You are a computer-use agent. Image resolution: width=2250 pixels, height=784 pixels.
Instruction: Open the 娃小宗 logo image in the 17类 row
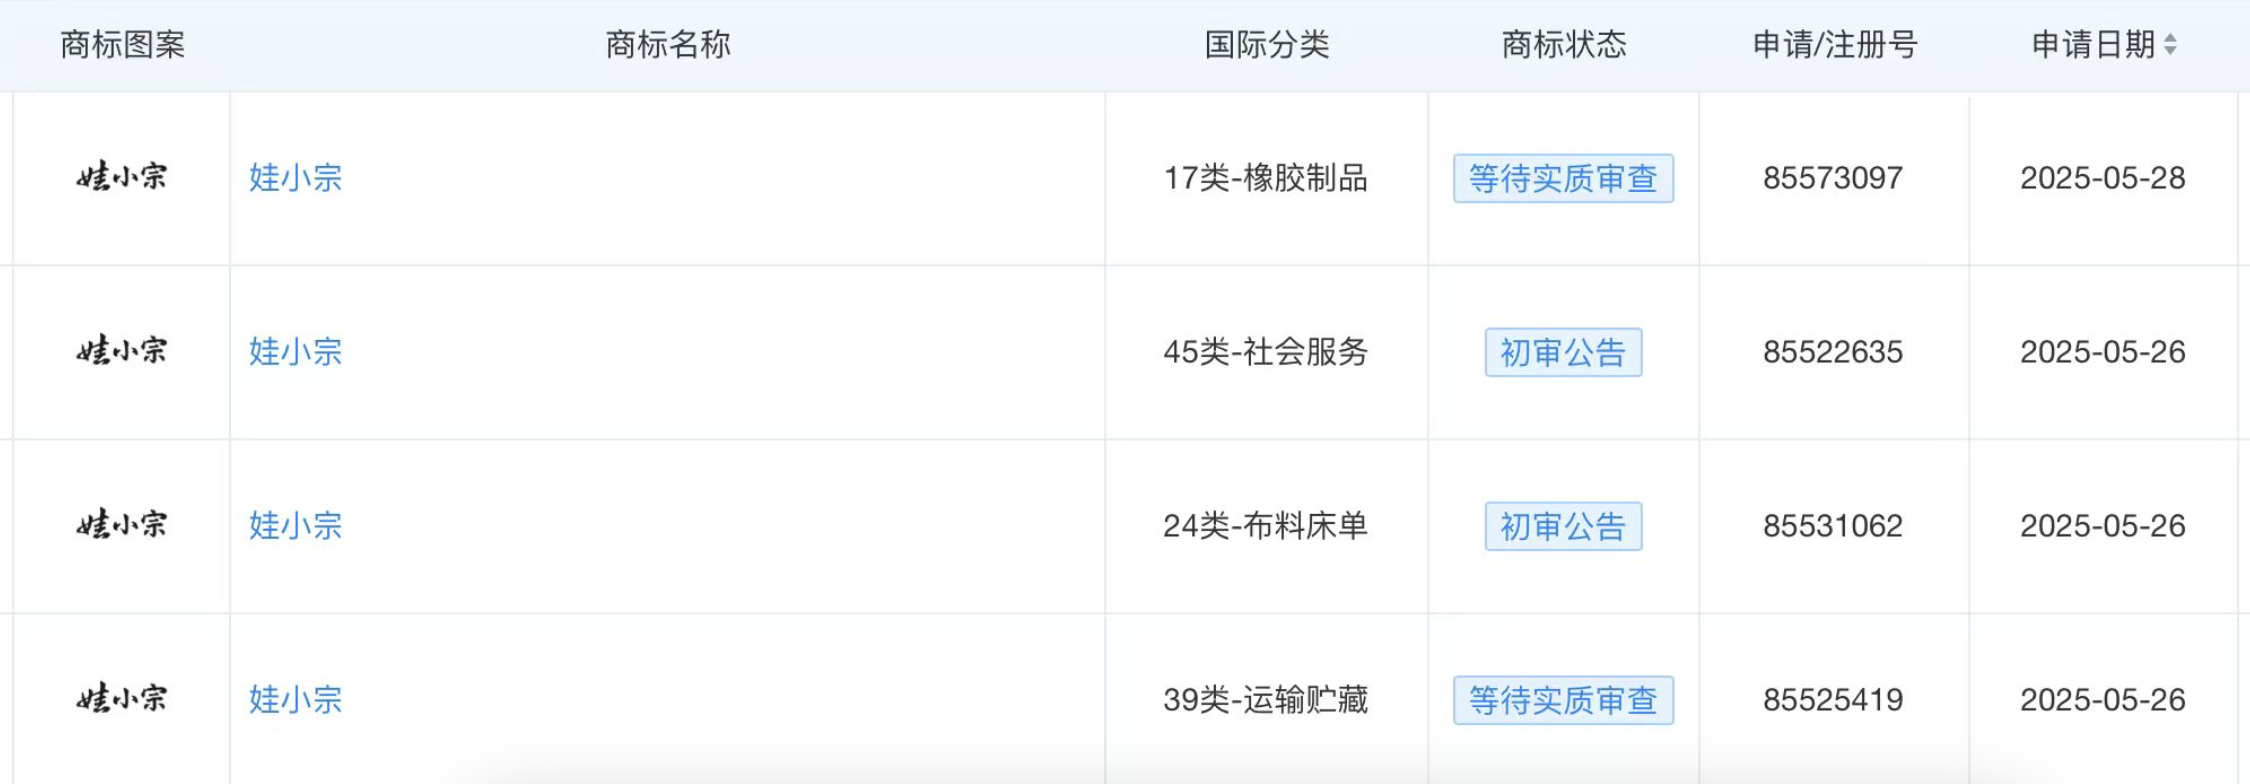pos(122,177)
